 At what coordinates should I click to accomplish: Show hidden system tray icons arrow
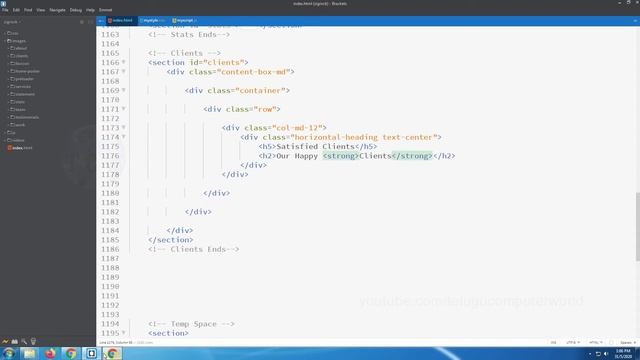pyautogui.click(x=590, y=354)
